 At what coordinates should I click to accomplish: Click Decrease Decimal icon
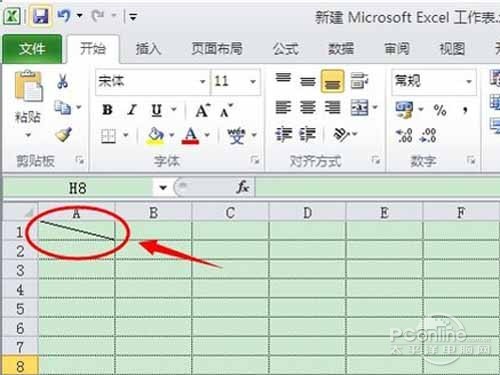429,136
